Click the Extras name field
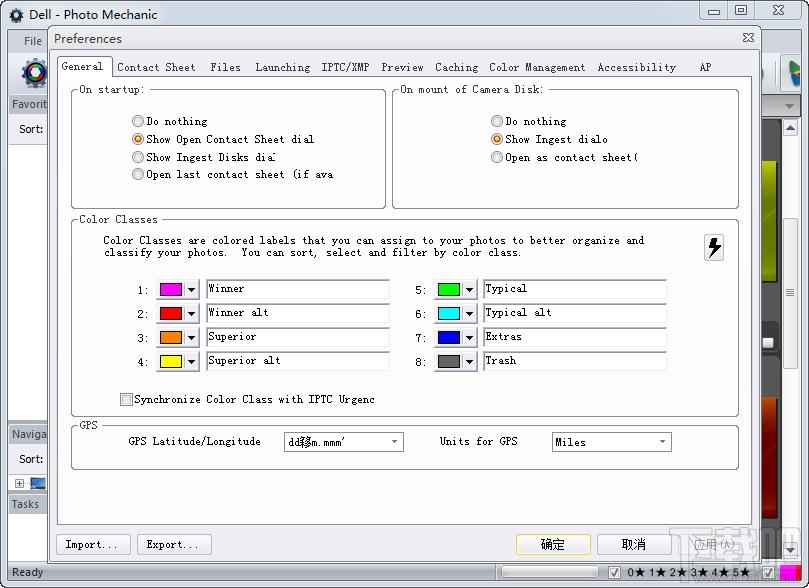This screenshot has height=588, width=809. point(575,337)
